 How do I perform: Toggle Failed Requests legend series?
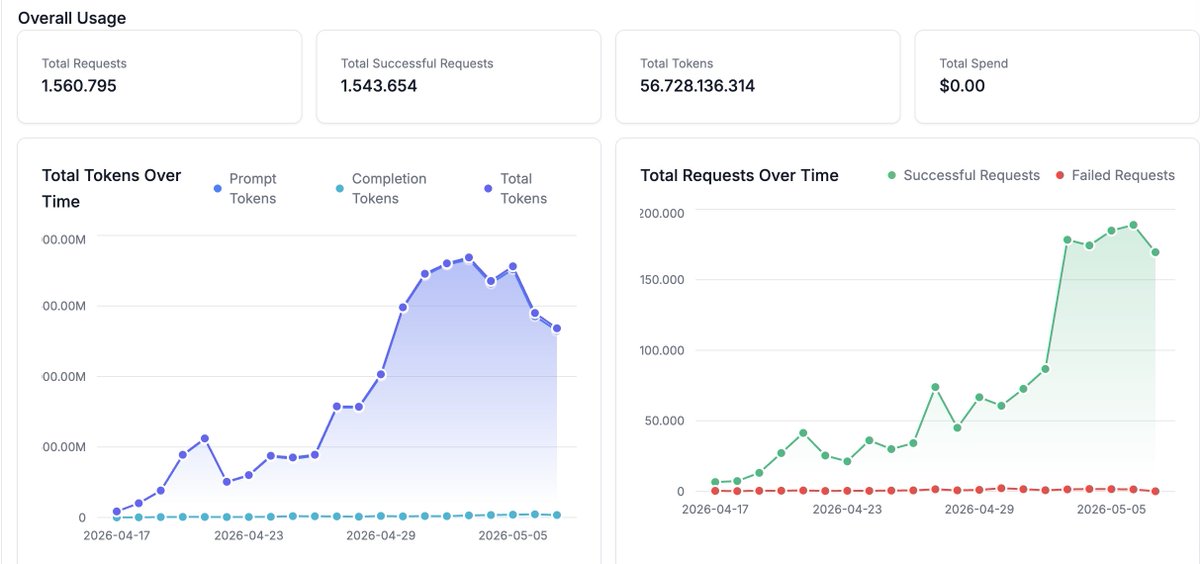(1115, 175)
